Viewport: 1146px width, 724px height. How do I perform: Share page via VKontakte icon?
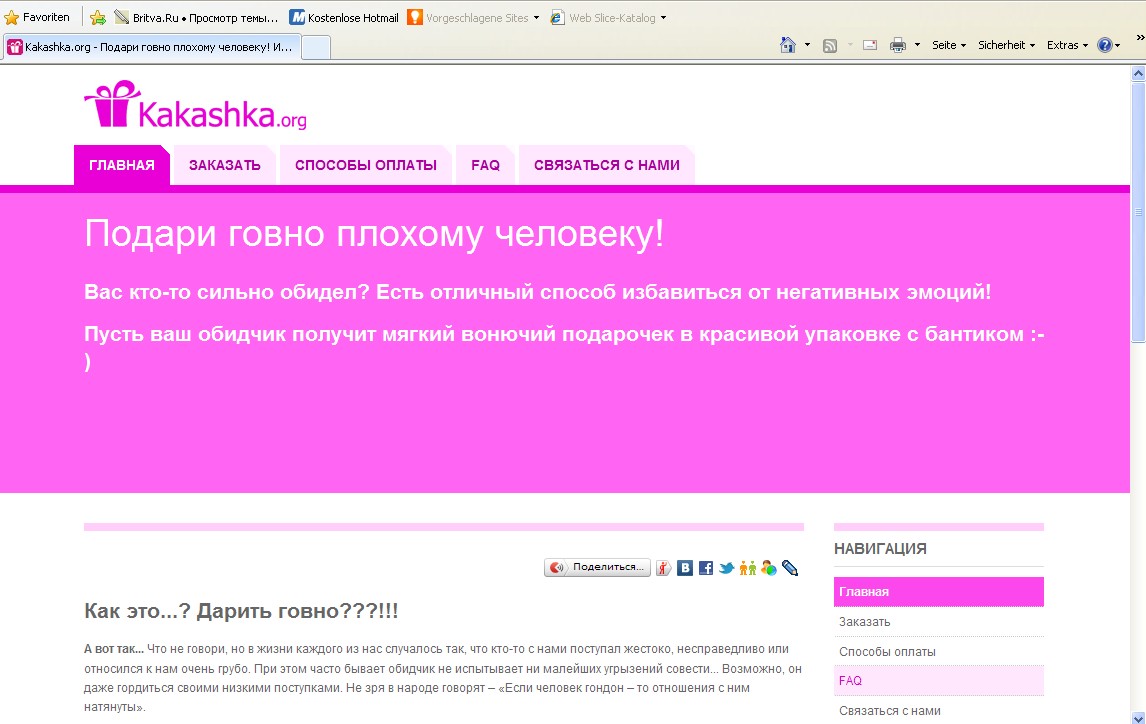click(x=685, y=568)
